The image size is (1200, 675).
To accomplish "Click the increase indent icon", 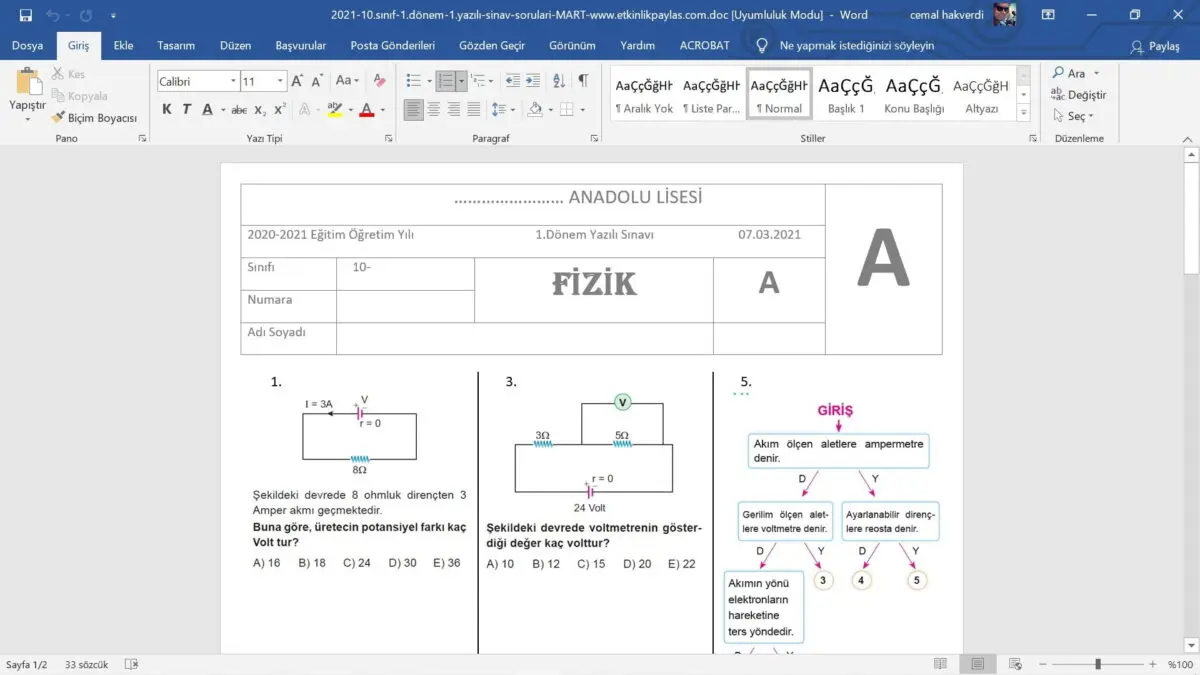I will (535, 81).
